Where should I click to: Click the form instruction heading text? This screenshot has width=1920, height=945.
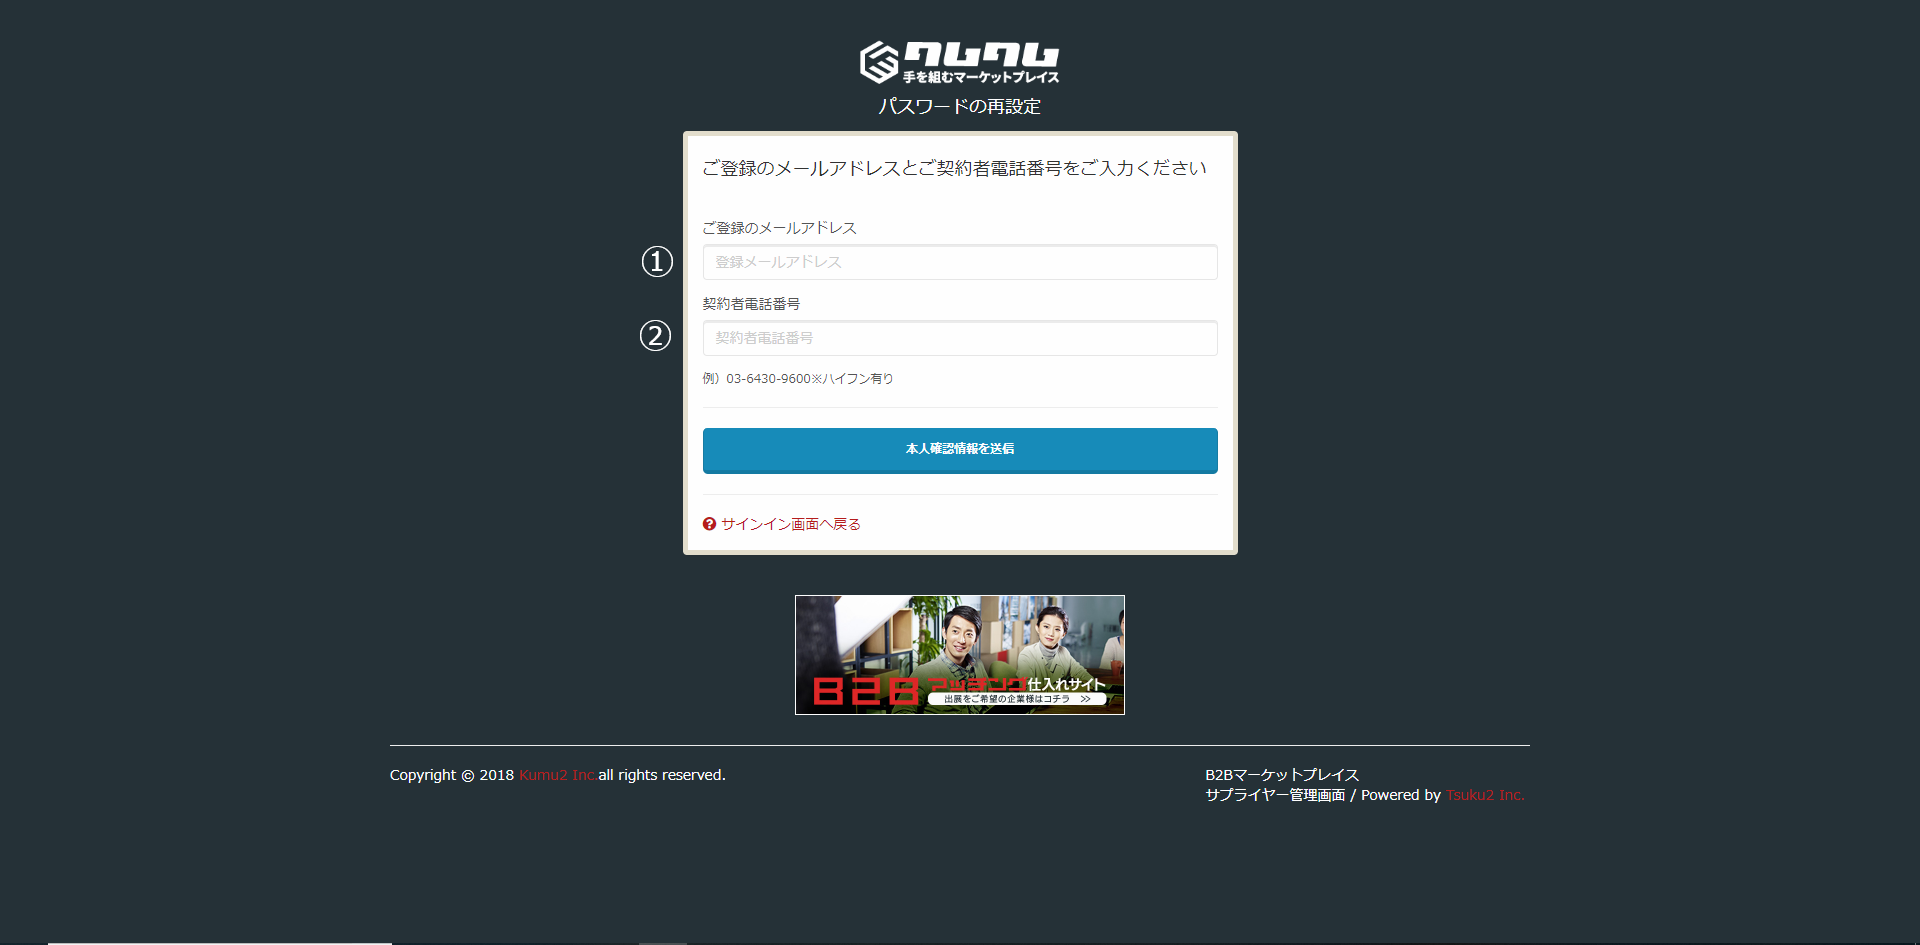[x=954, y=168]
